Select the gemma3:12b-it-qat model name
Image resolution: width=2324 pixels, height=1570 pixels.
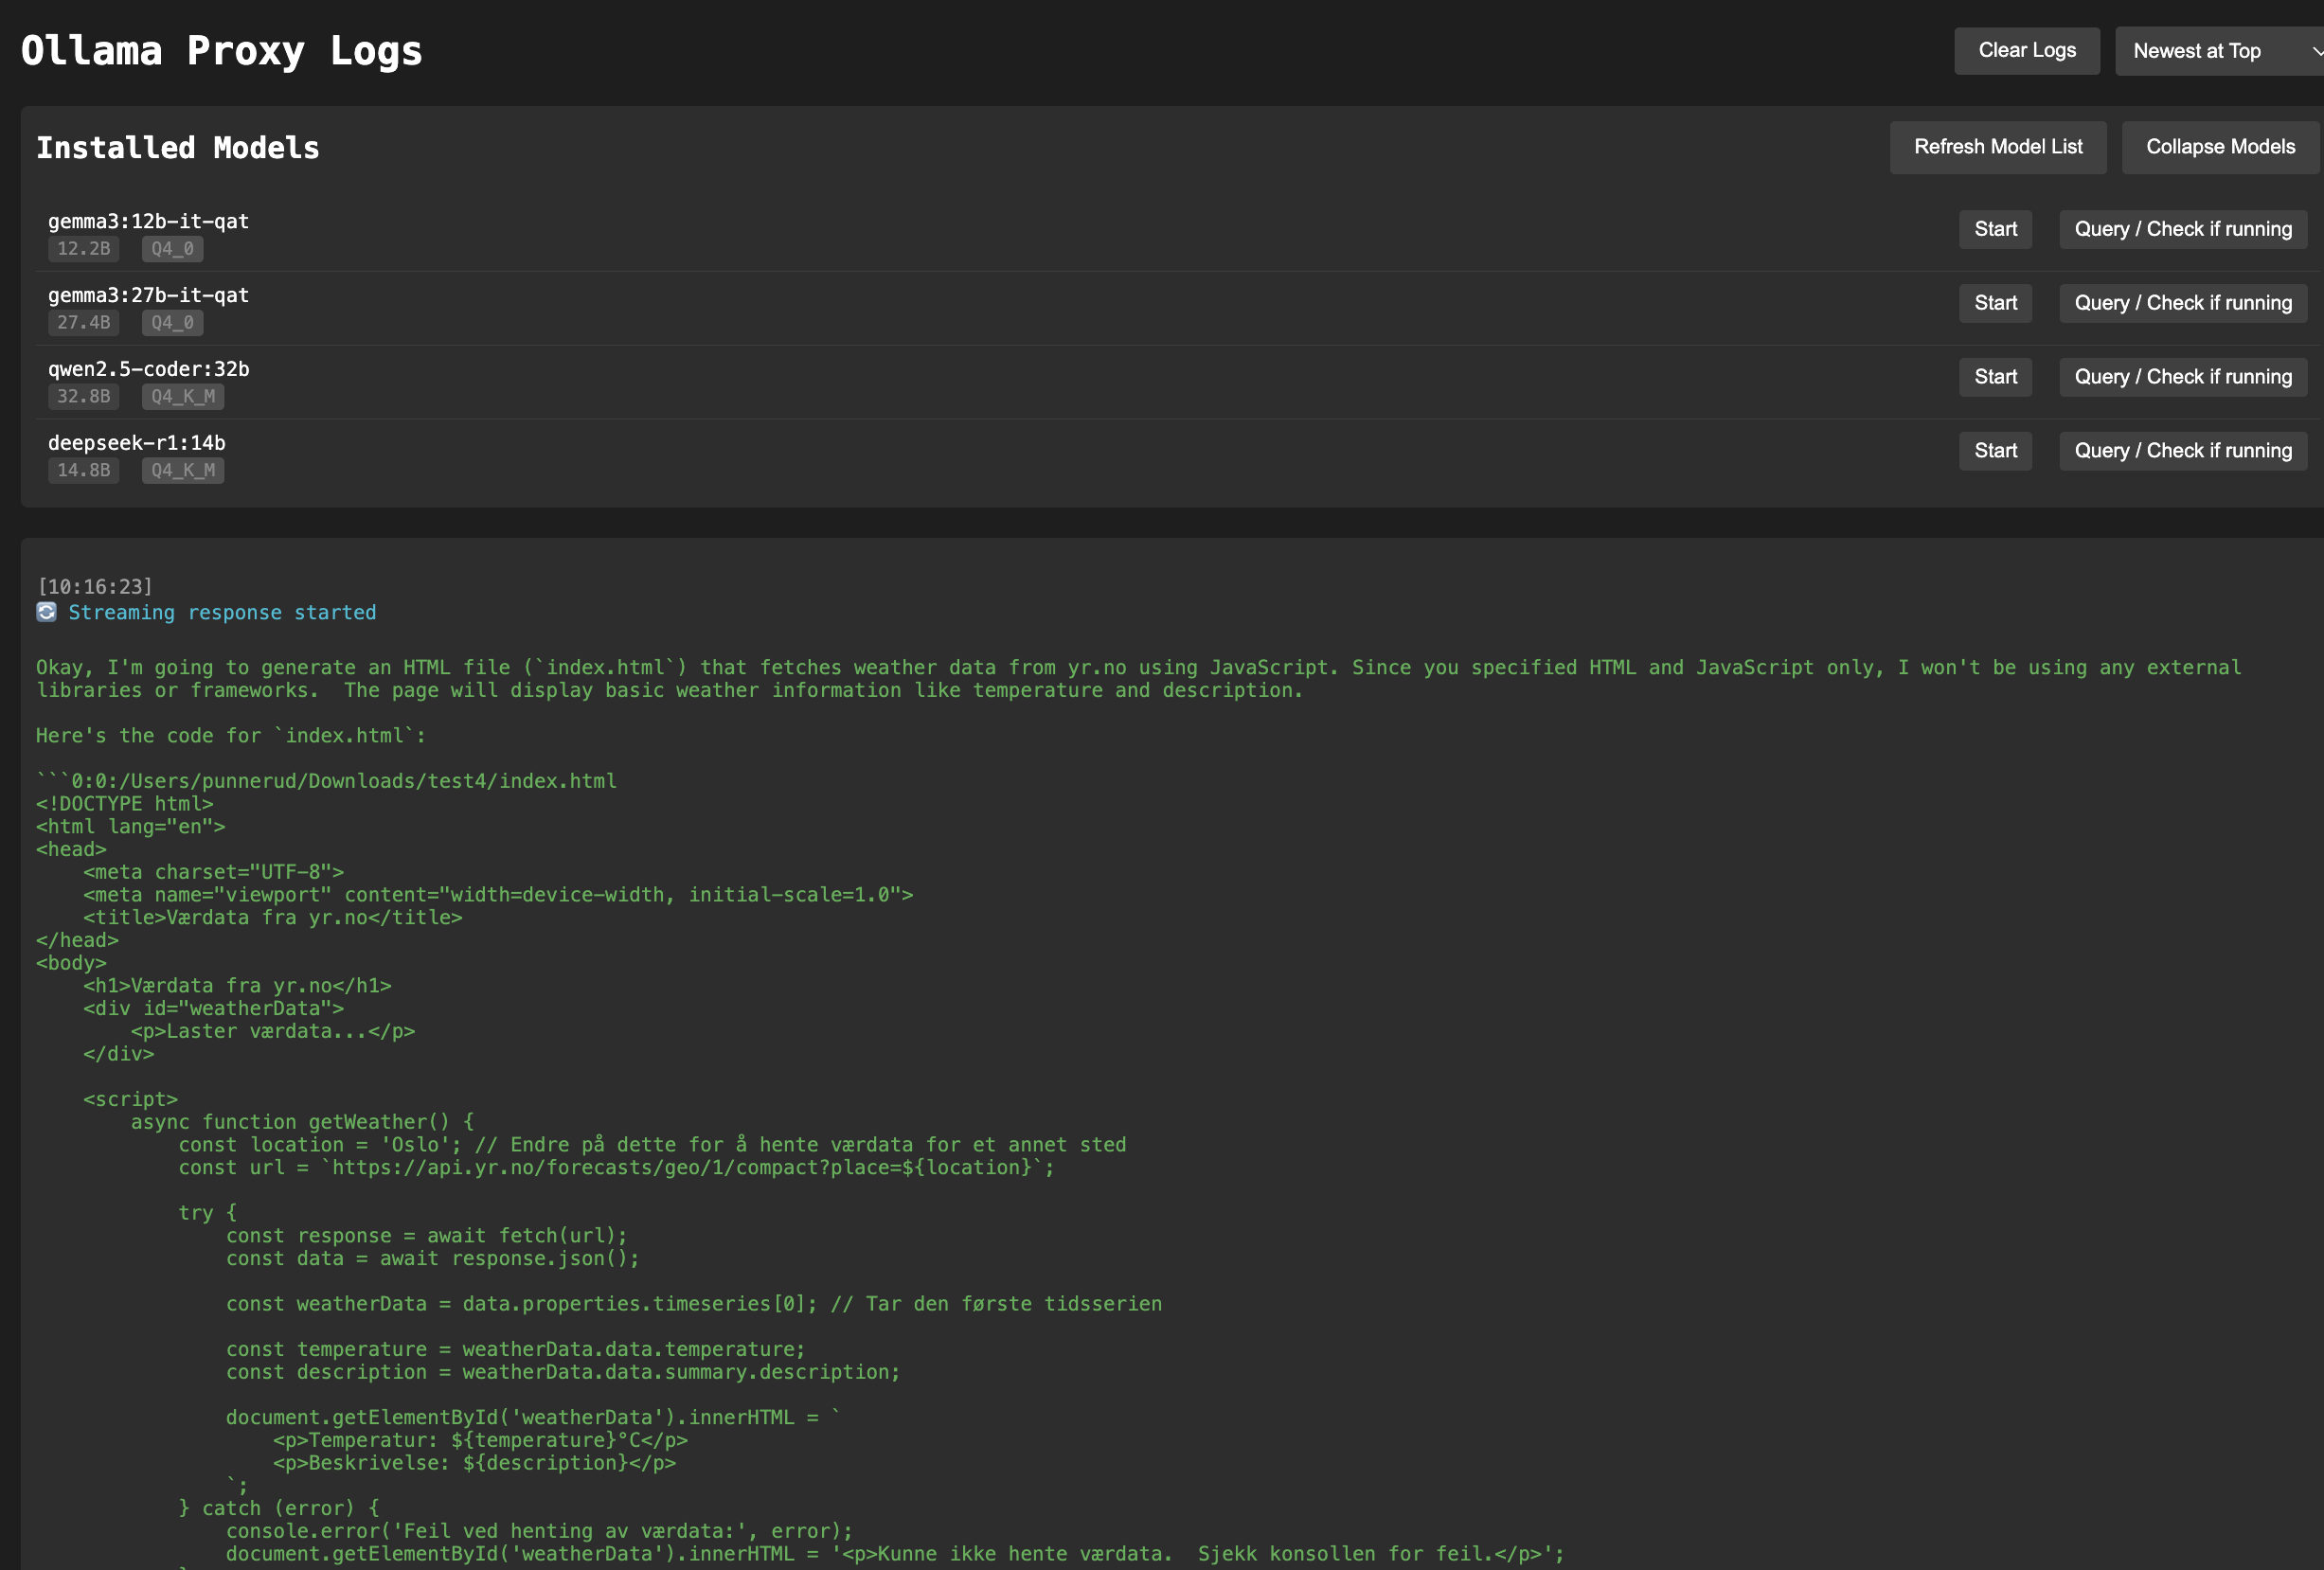point(147,221)
